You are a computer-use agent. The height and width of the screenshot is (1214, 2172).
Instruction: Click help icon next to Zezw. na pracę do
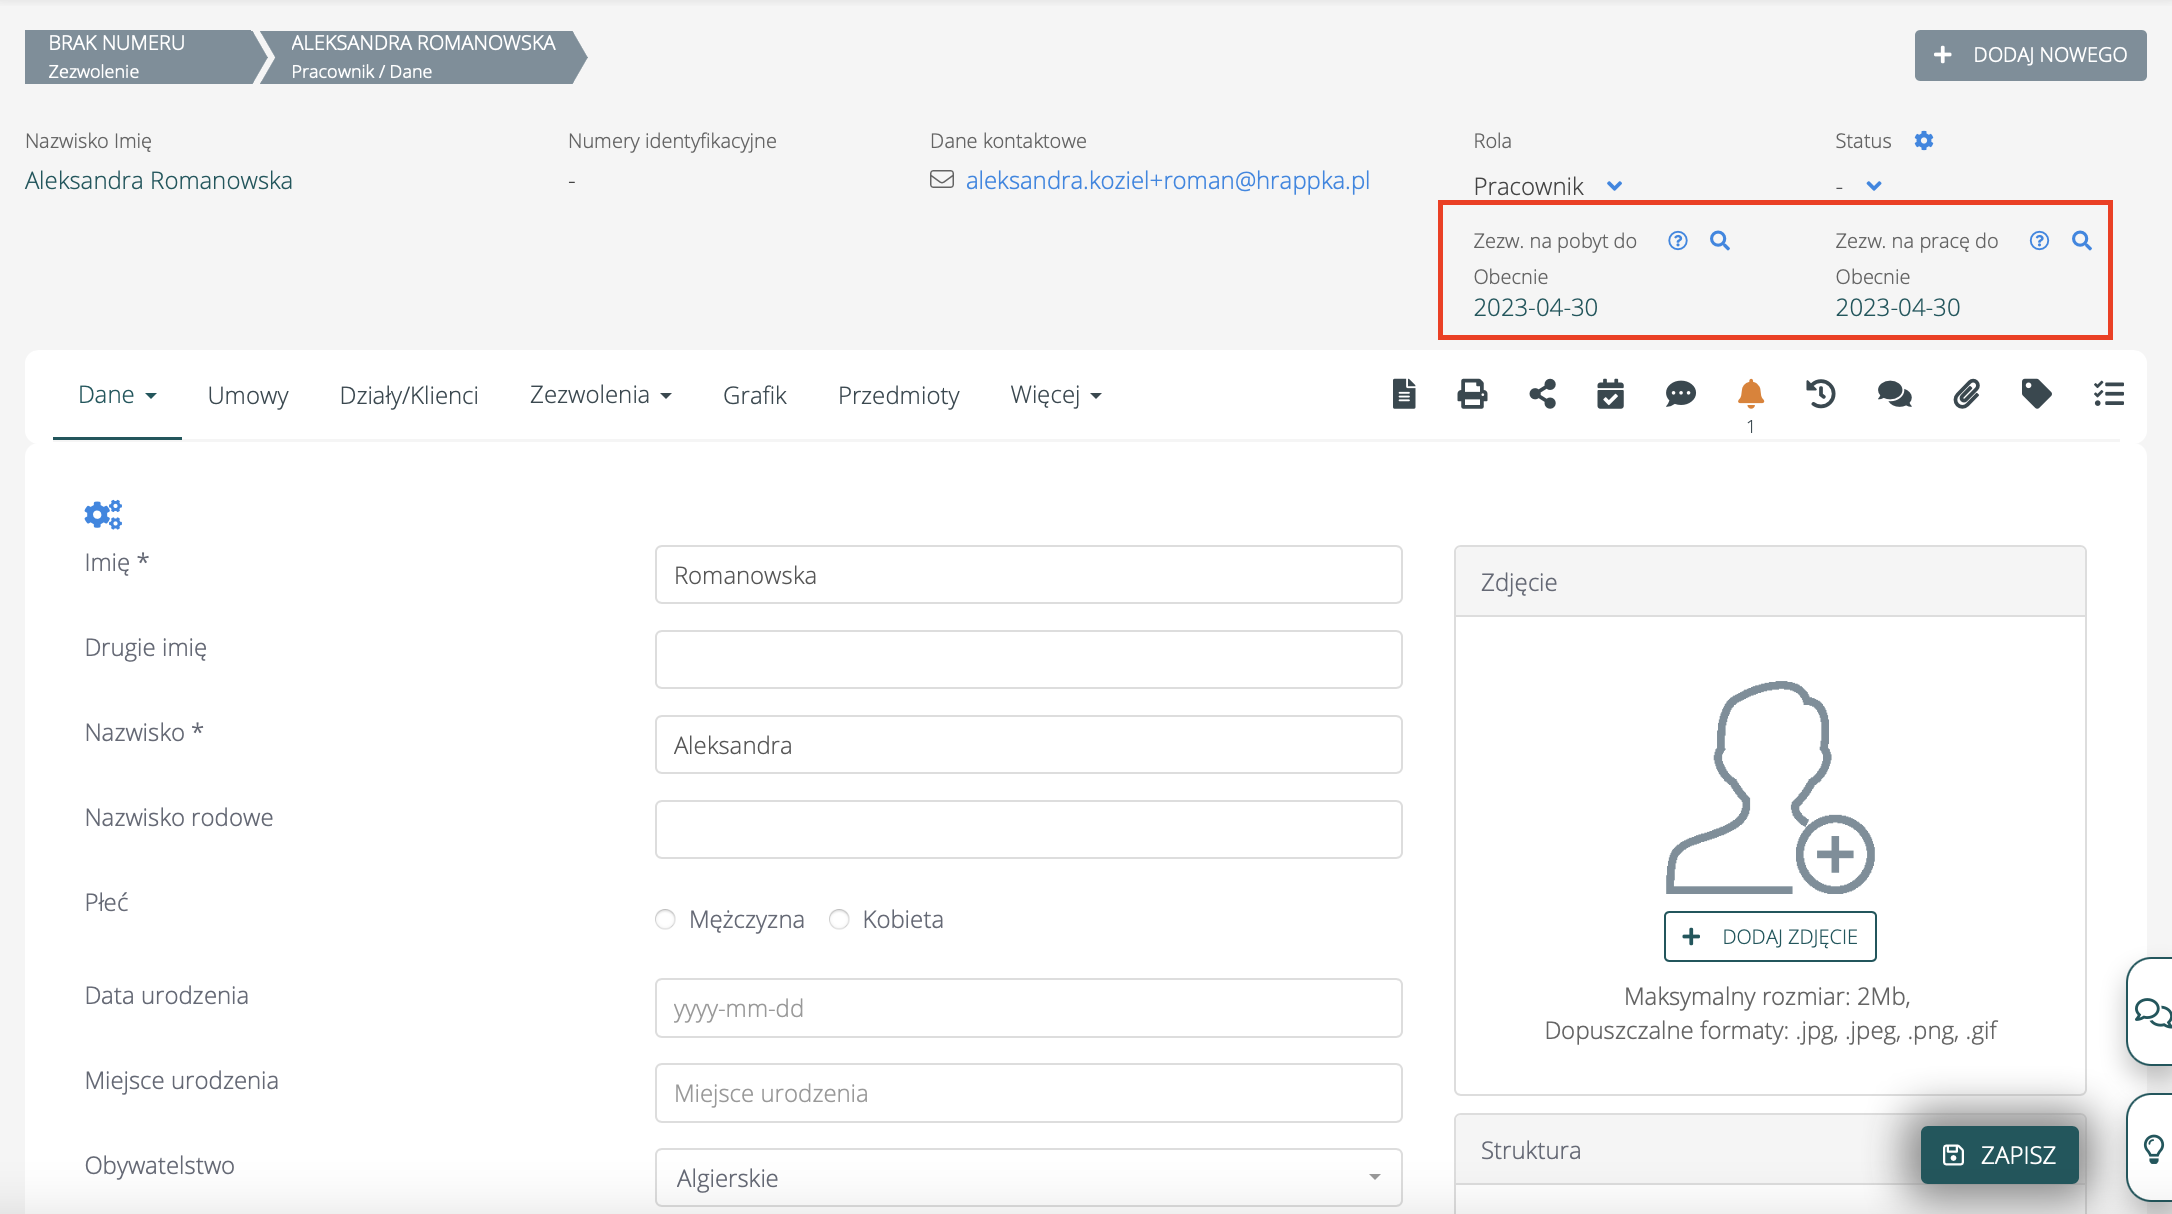[2039, 241]
